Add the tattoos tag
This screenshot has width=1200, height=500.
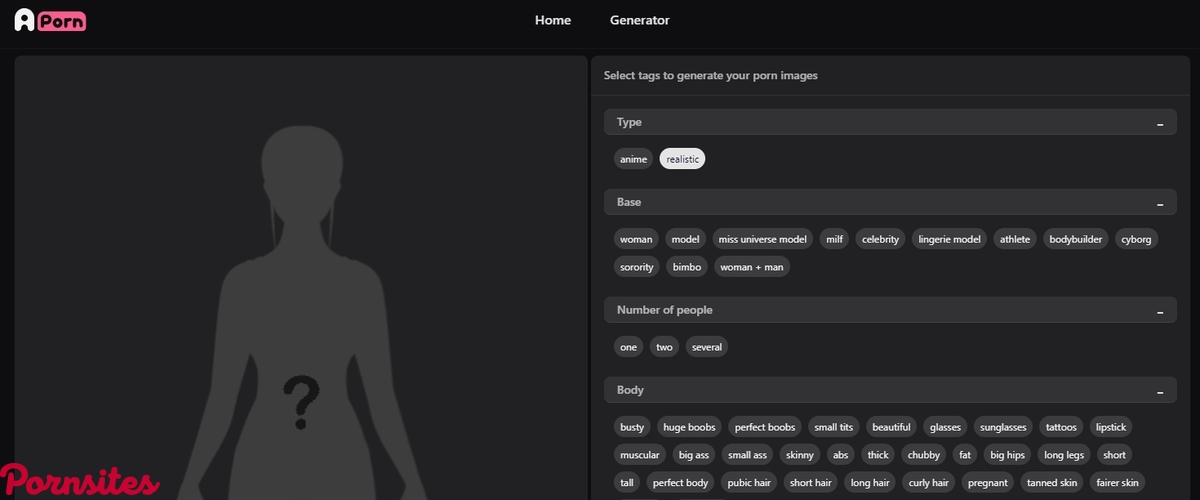tap(1061, 427)
